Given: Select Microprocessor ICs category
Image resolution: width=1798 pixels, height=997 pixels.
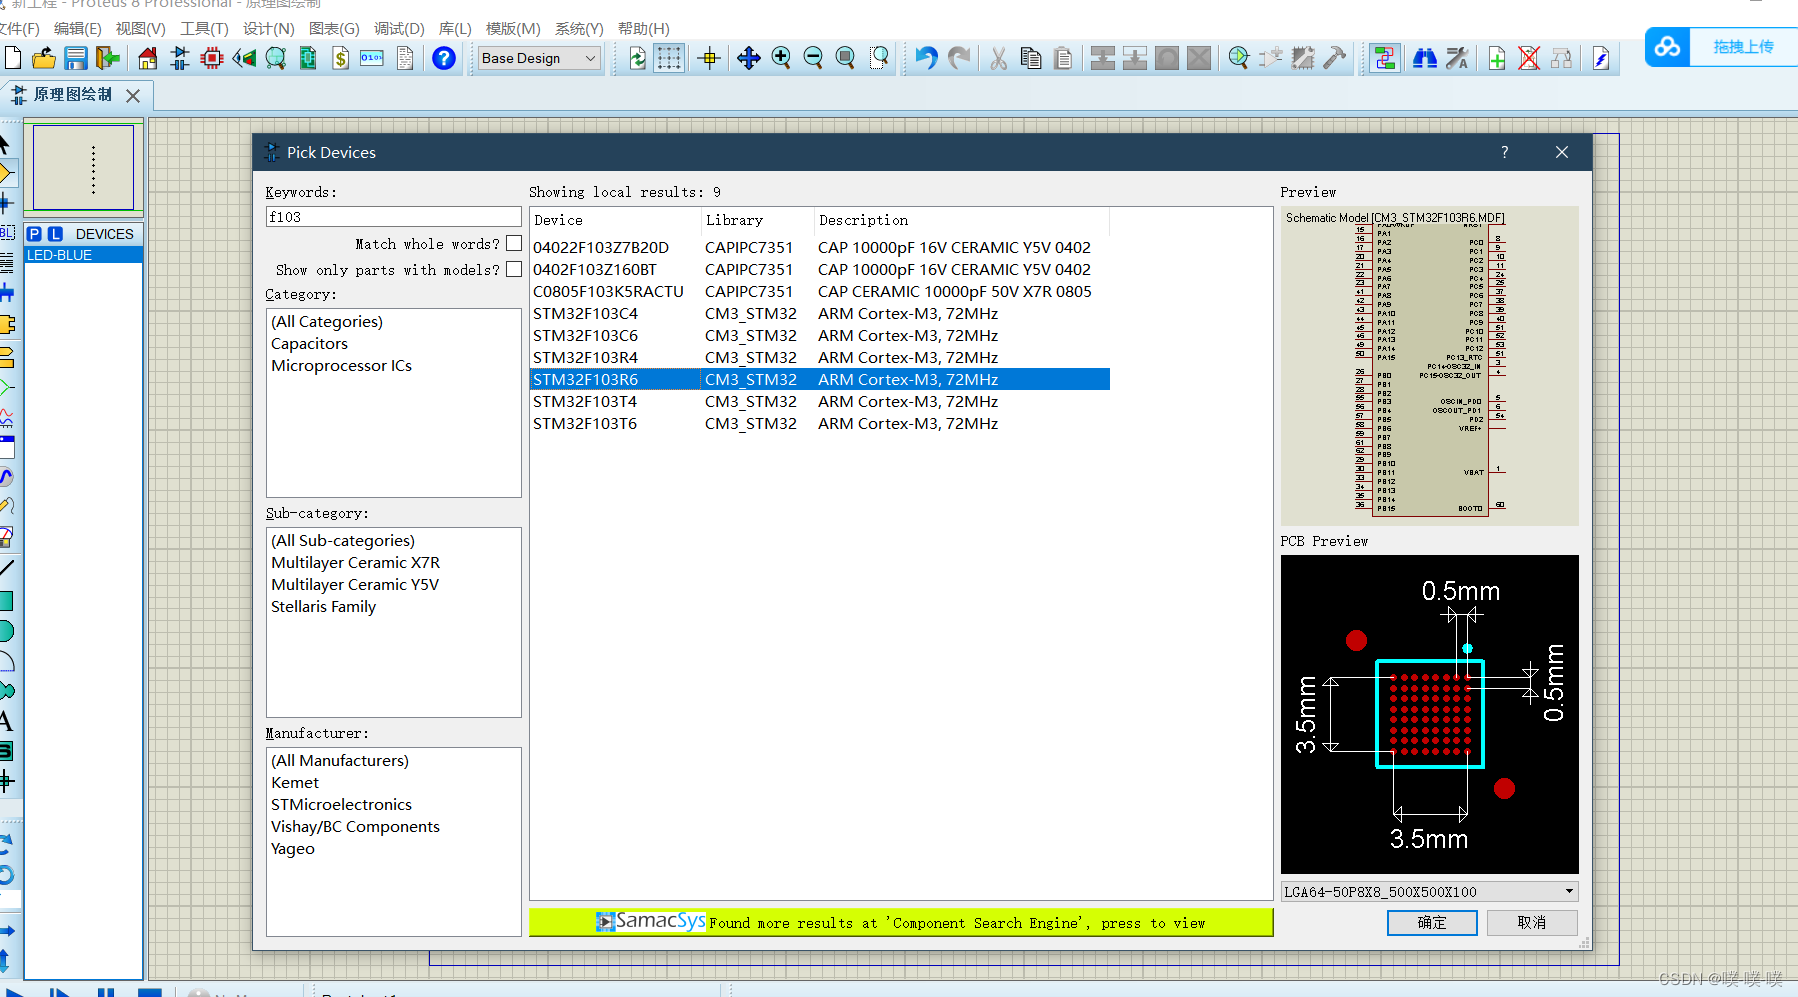Looking at the screenshot, I should click(x=341, y=365).
